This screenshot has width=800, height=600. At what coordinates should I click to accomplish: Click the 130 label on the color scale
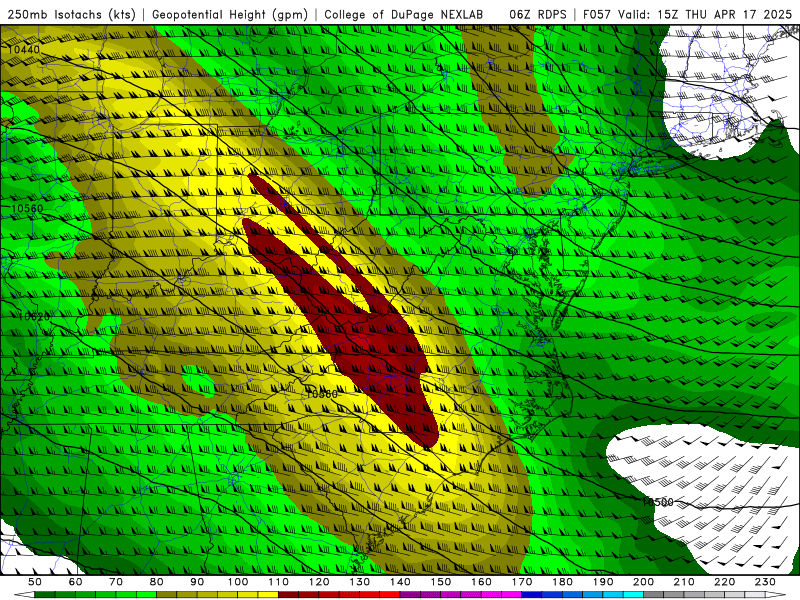(359, 582)
